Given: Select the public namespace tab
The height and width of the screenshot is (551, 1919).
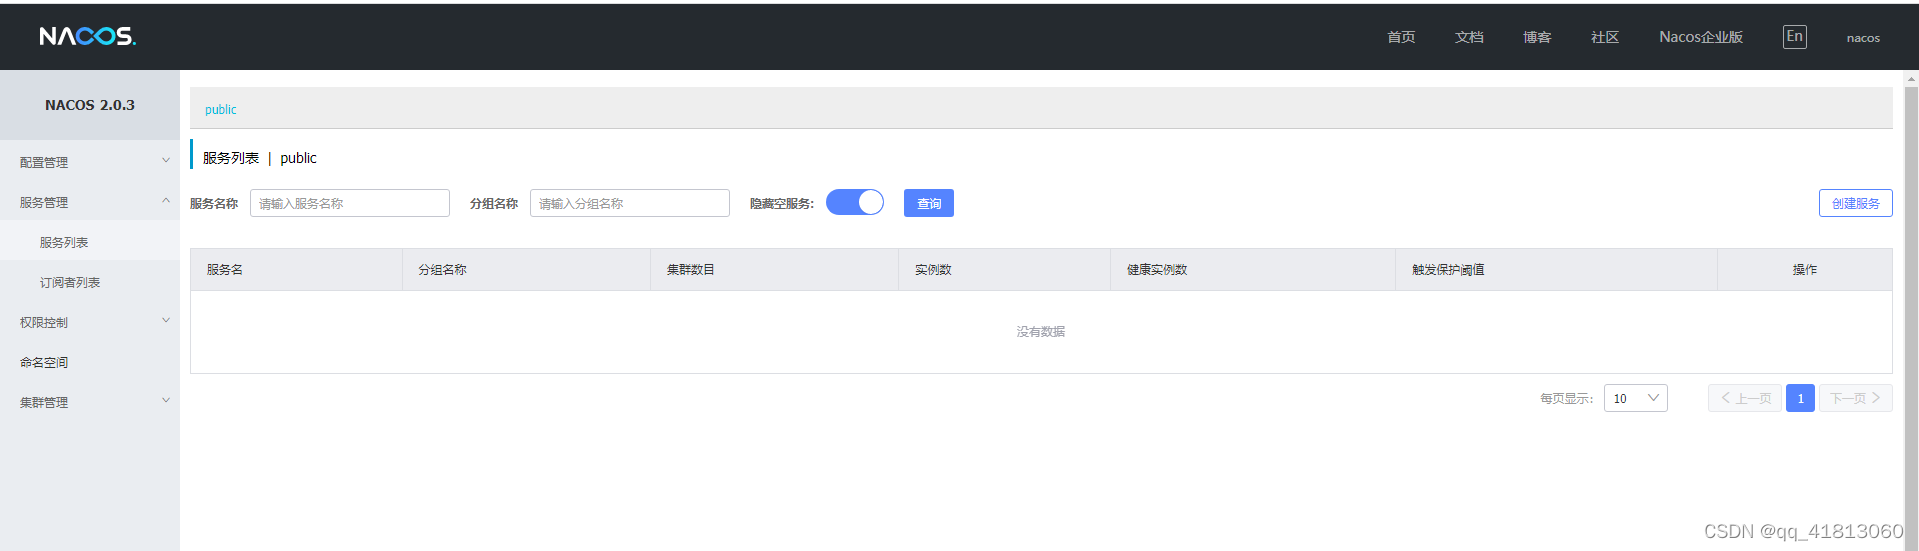Looking at the screenshot, I should pos(221,109).
